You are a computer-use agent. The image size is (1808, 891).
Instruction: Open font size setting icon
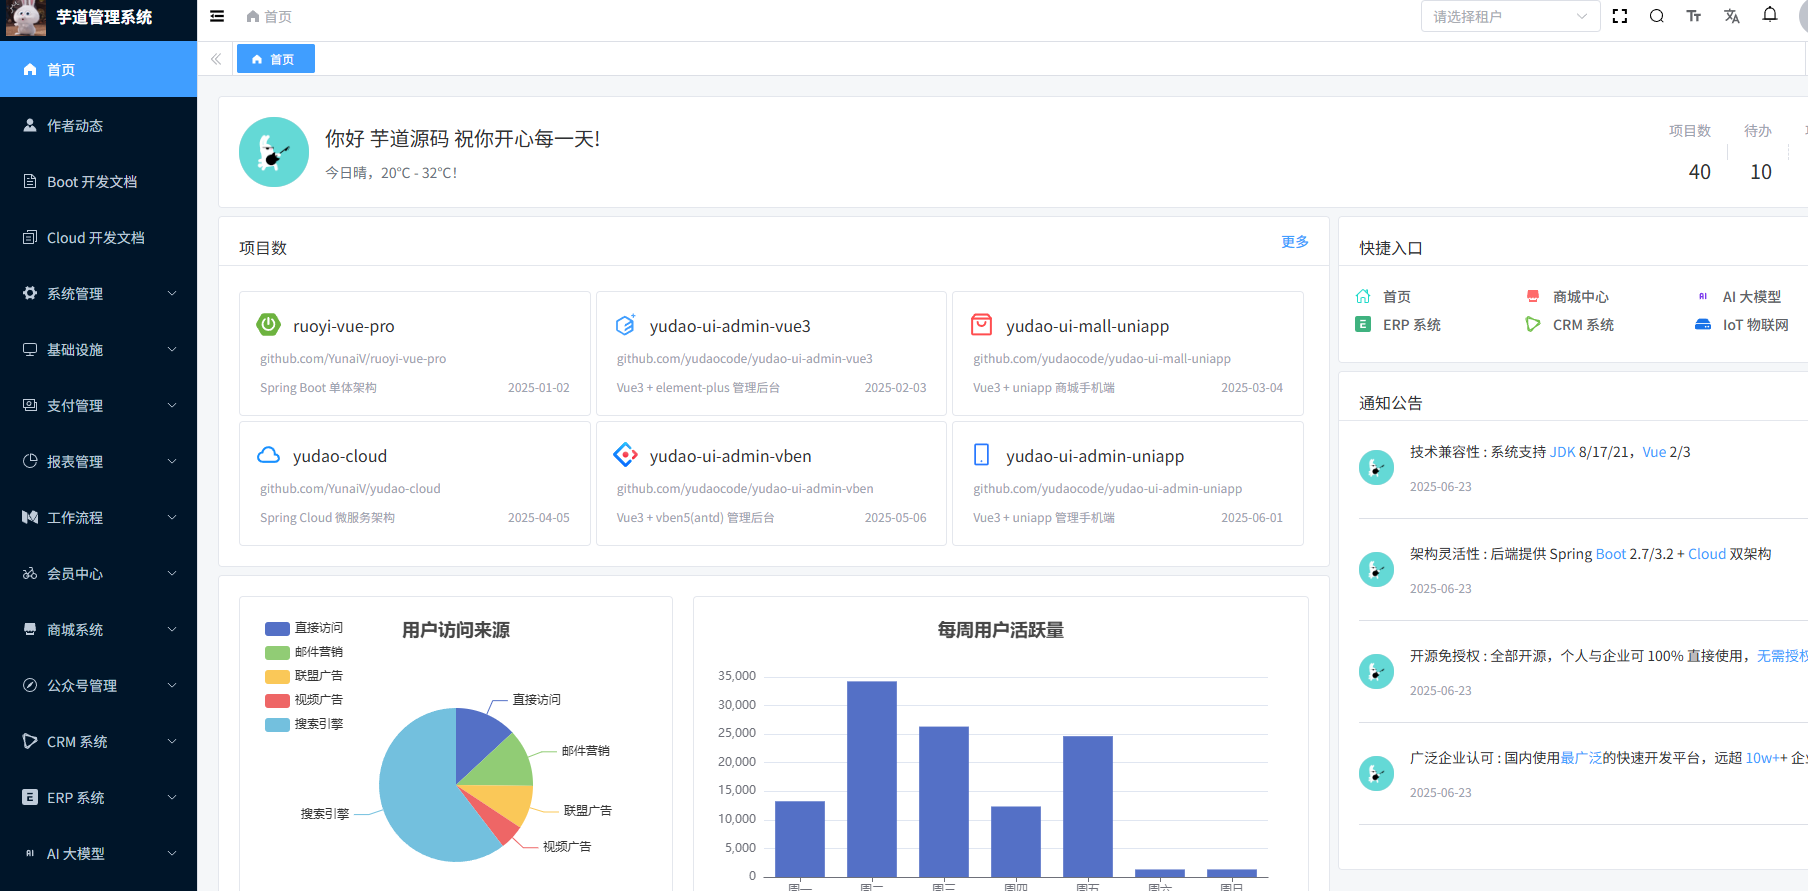tap(1694, 16)
